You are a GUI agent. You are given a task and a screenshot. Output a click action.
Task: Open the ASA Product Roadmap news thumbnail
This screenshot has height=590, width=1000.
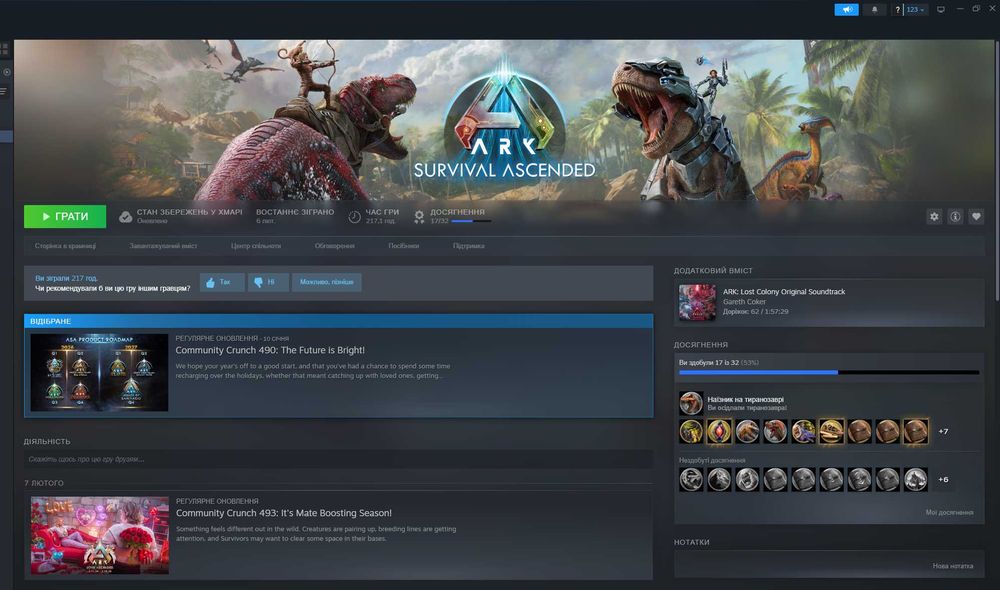pyautogui.click(x=99, y=372)
